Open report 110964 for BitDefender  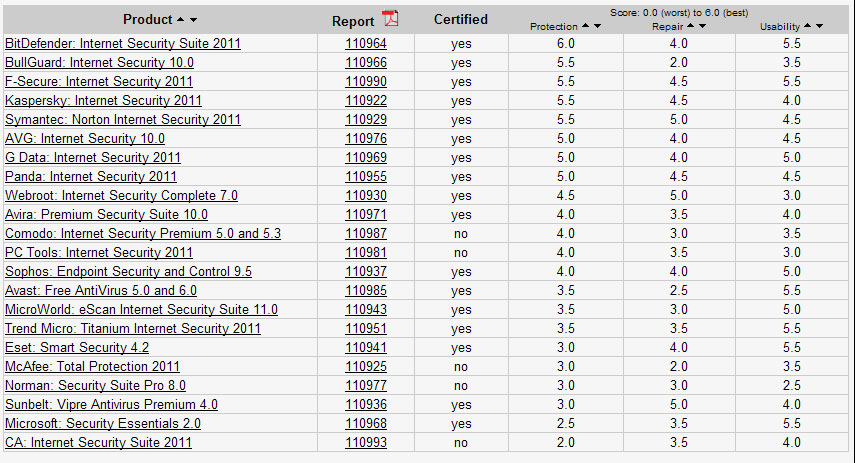click(x=366, y=44)
